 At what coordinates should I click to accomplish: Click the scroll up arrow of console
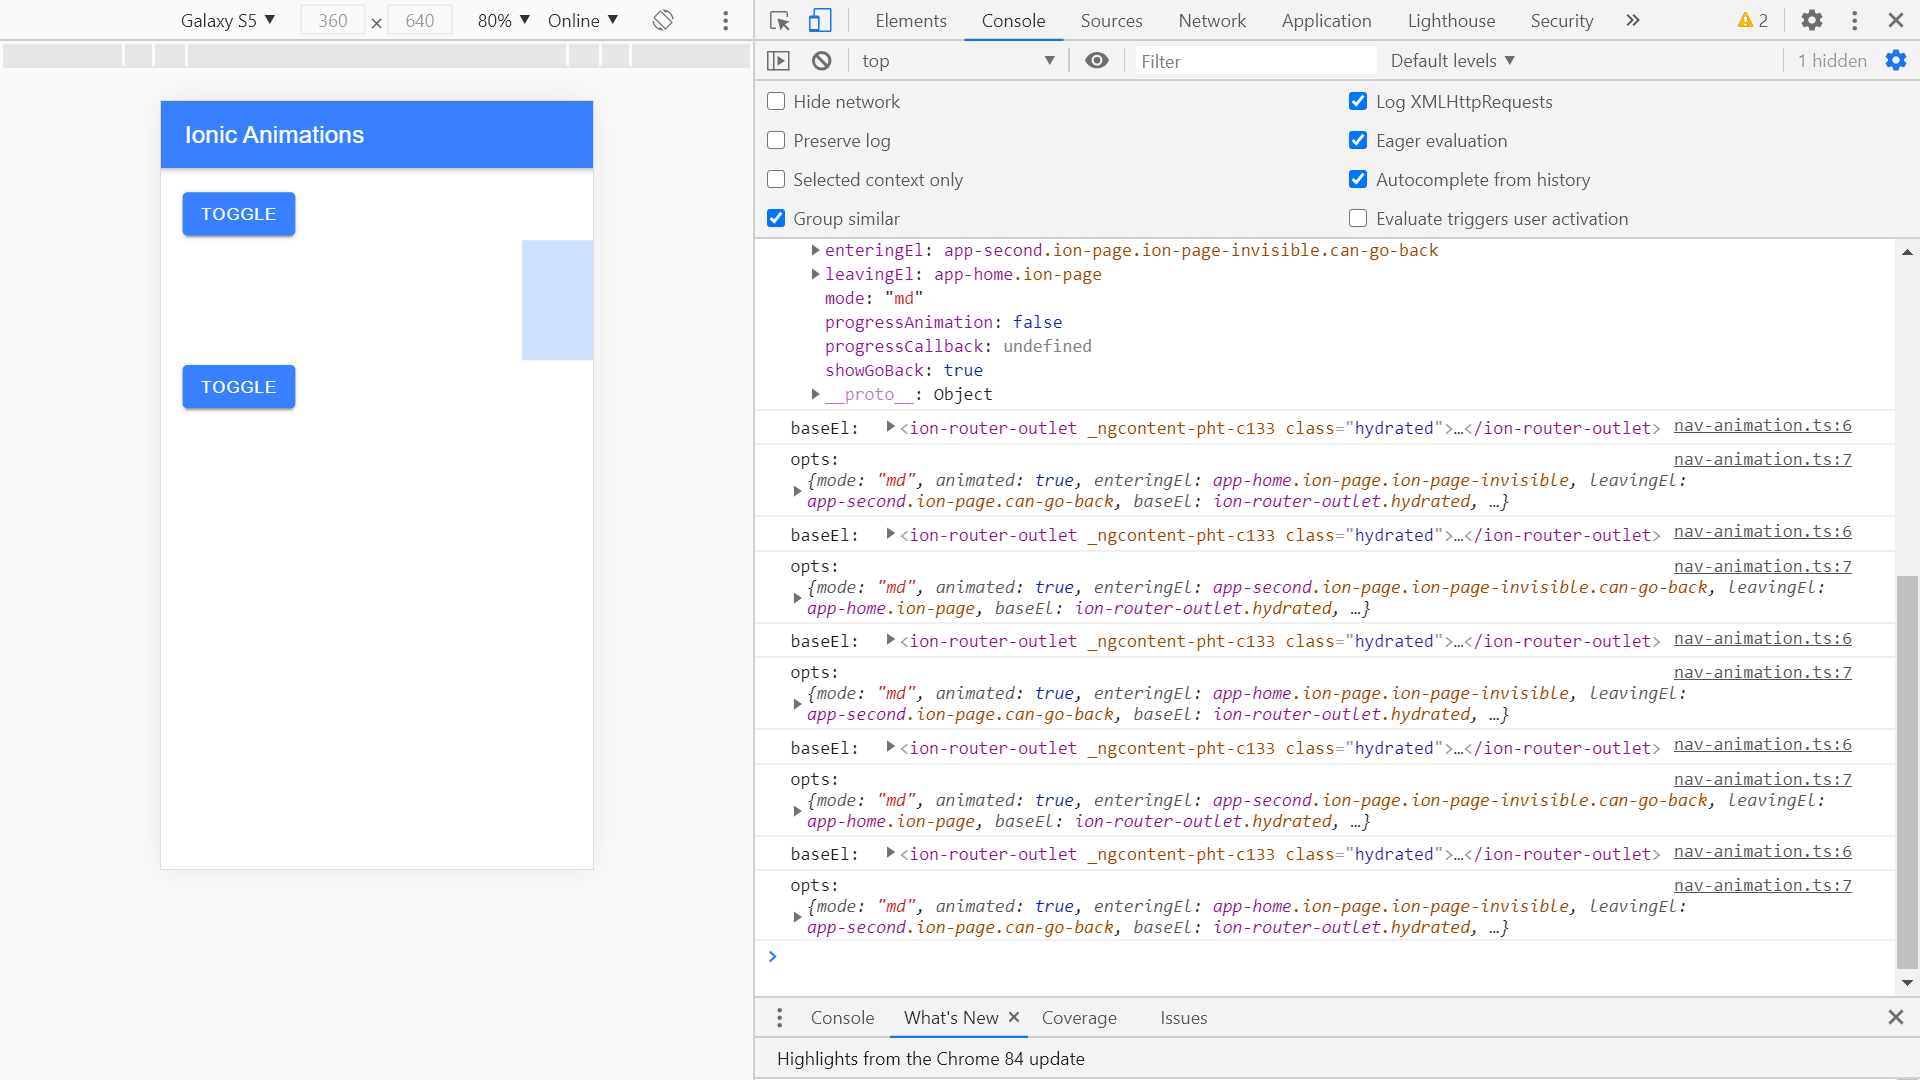(1907, 253)
